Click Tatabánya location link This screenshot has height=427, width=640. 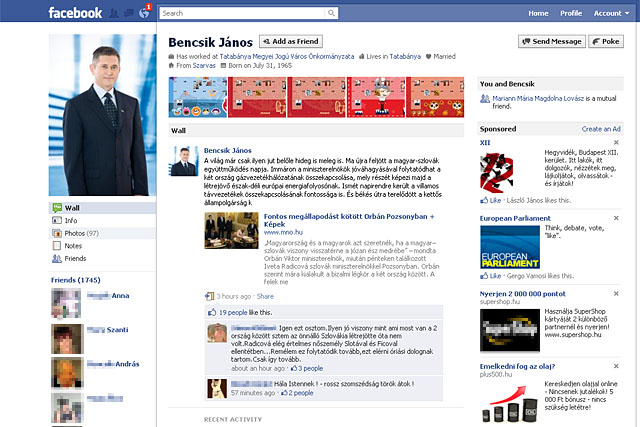(x=405, y=56)
